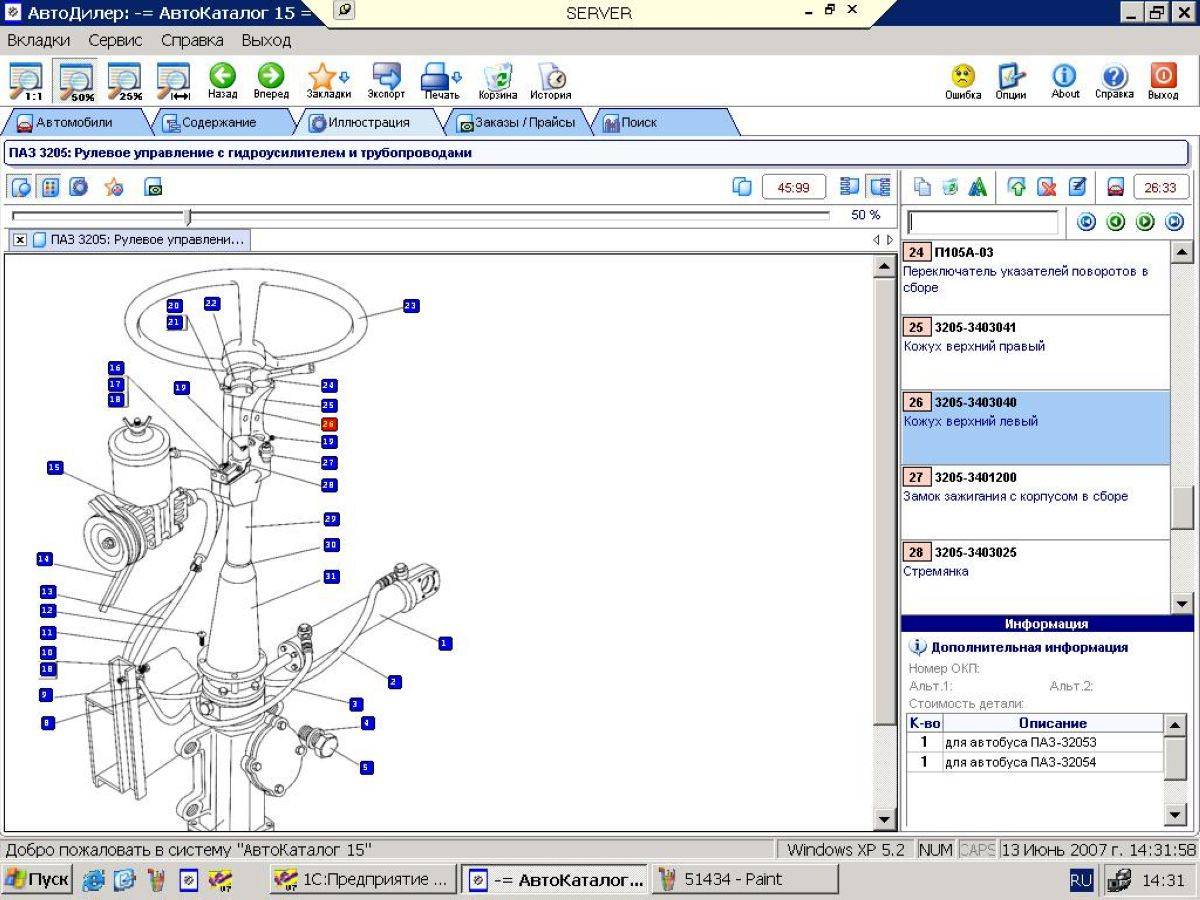Click the green eye price icon above illustration

(154, 187)
